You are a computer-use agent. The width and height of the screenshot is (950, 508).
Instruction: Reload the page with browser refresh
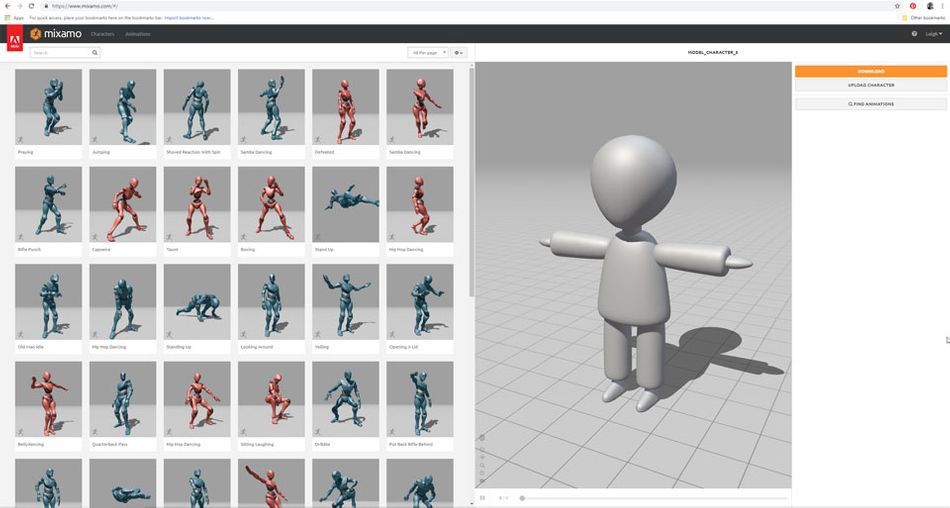coord(32,6)
